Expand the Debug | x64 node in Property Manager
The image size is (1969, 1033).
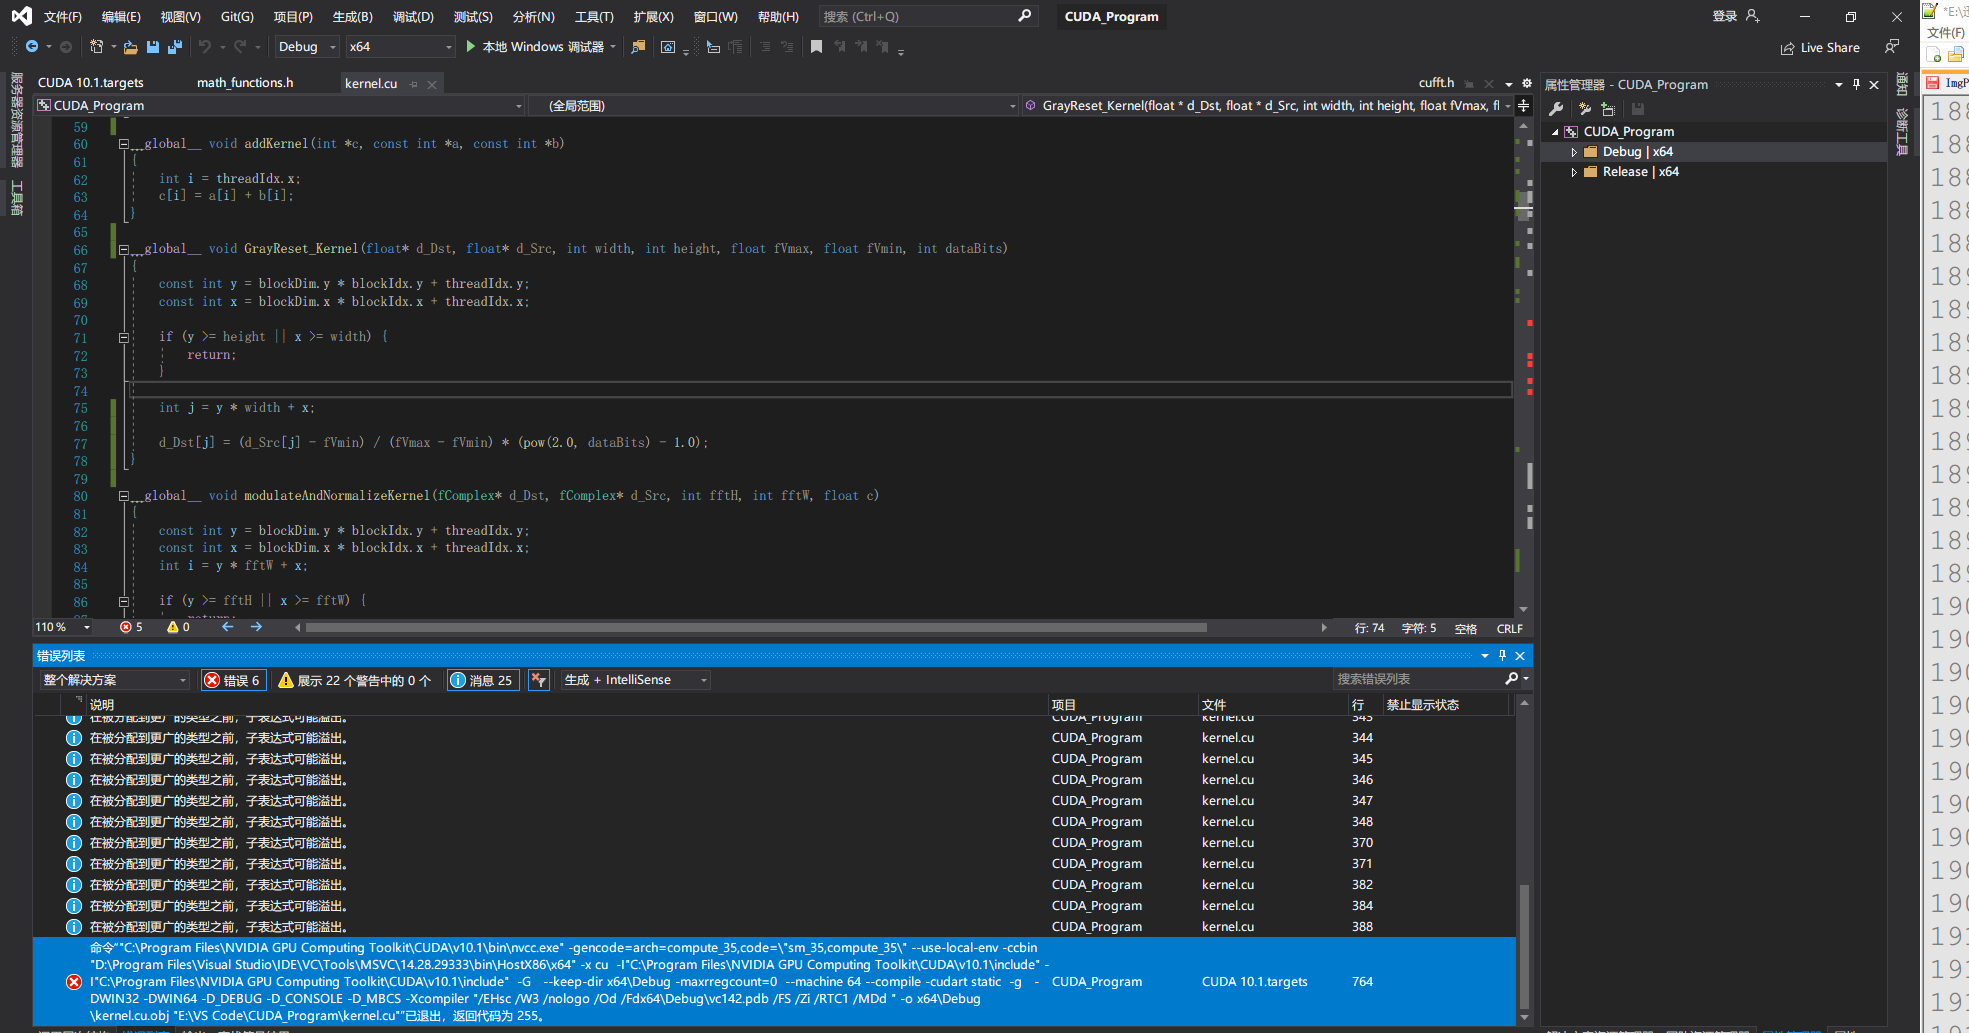1574,152
